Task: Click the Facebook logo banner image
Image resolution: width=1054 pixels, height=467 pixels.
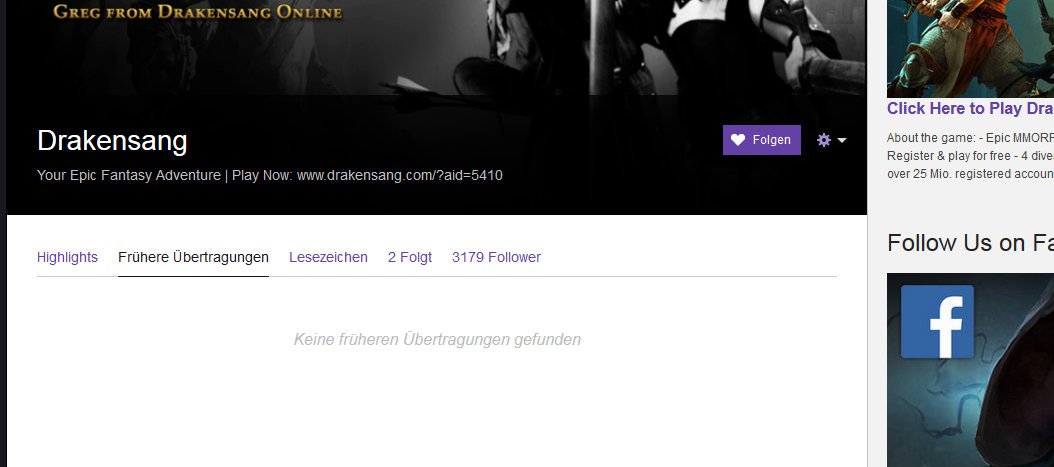Action: [x=970, y=370]
